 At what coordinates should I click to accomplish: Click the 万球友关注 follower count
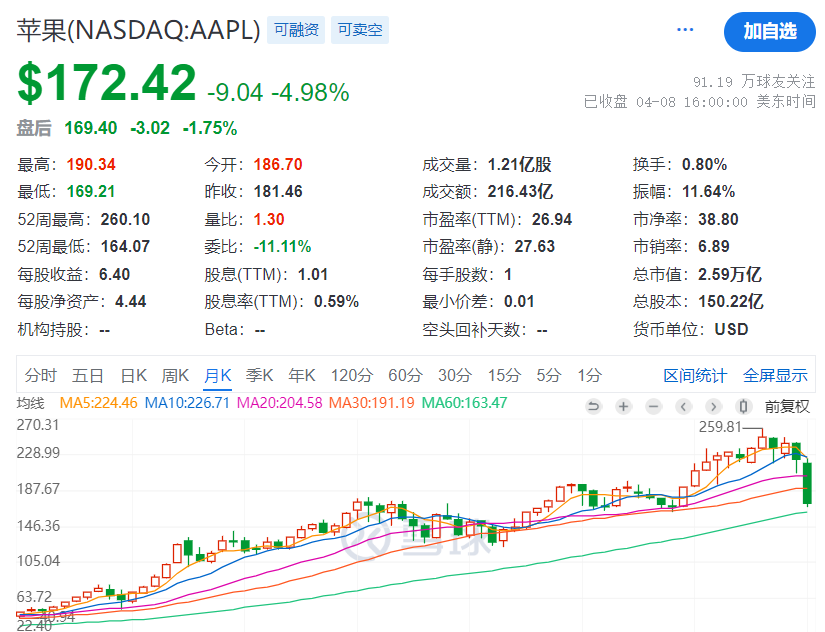coord(753,82)
